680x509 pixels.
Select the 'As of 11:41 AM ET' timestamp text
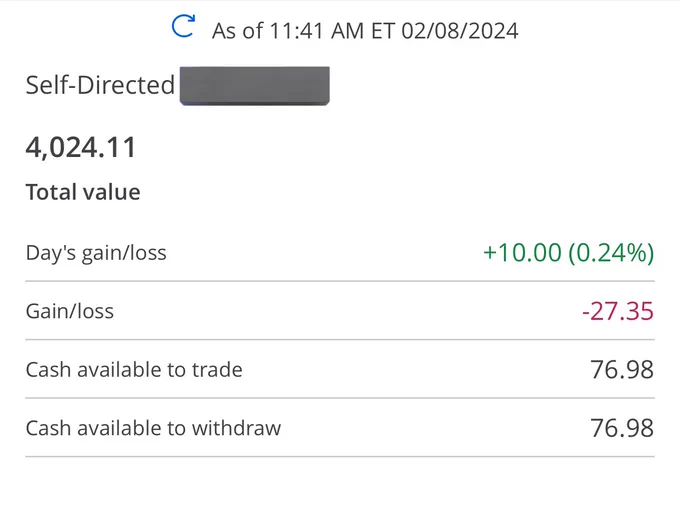coord(303,31)
